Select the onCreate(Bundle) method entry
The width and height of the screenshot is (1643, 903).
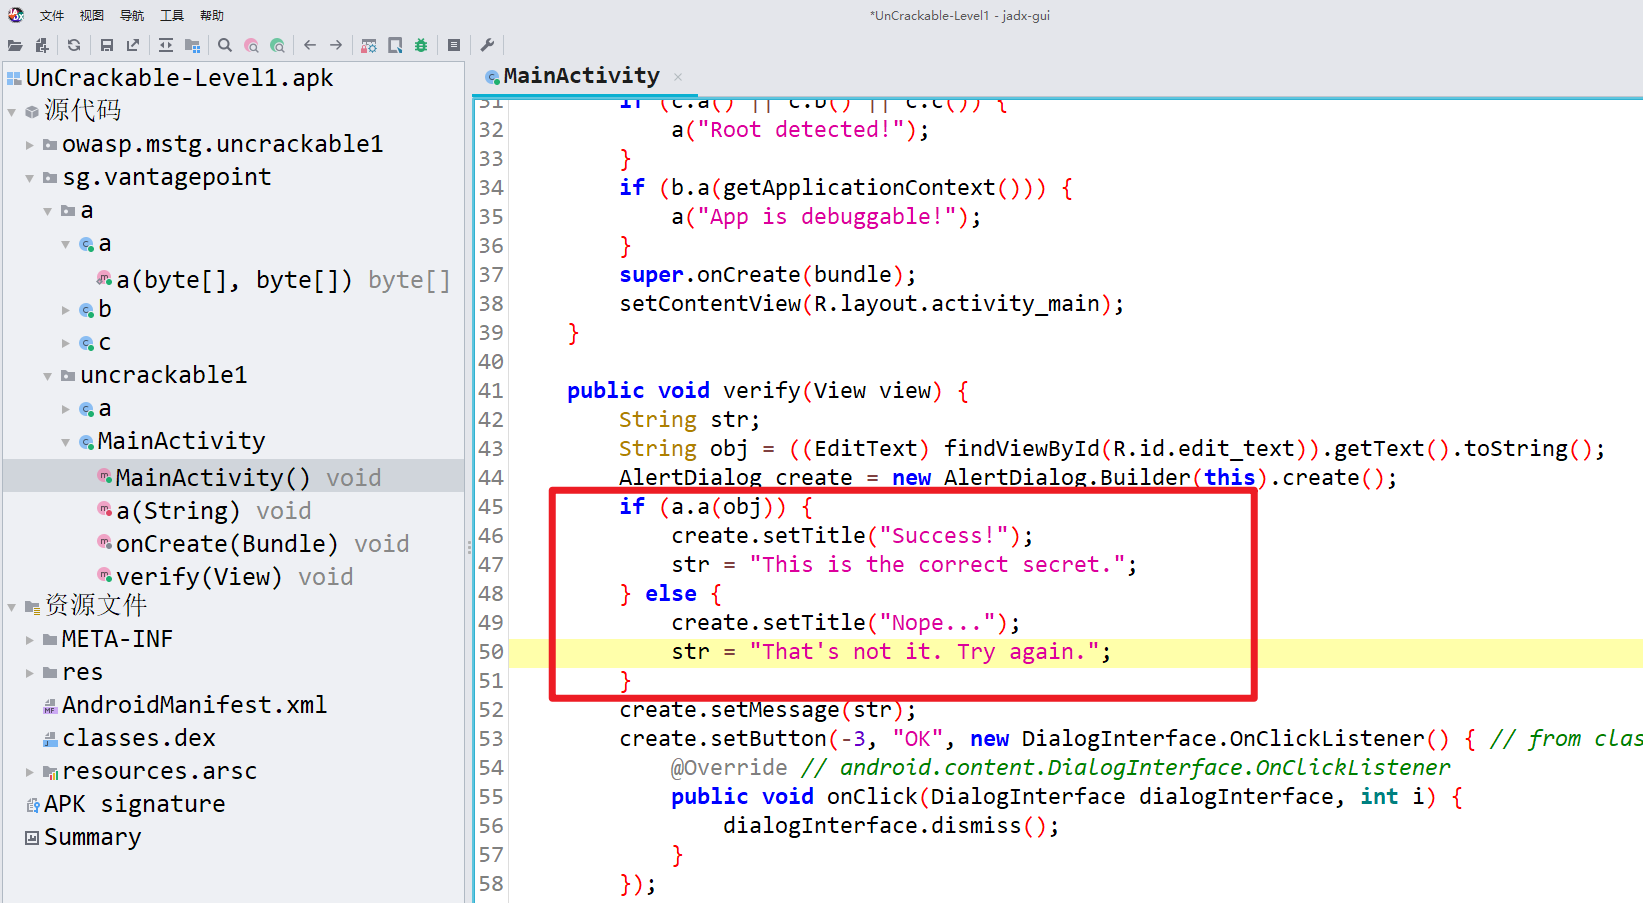tap(263, 544)
